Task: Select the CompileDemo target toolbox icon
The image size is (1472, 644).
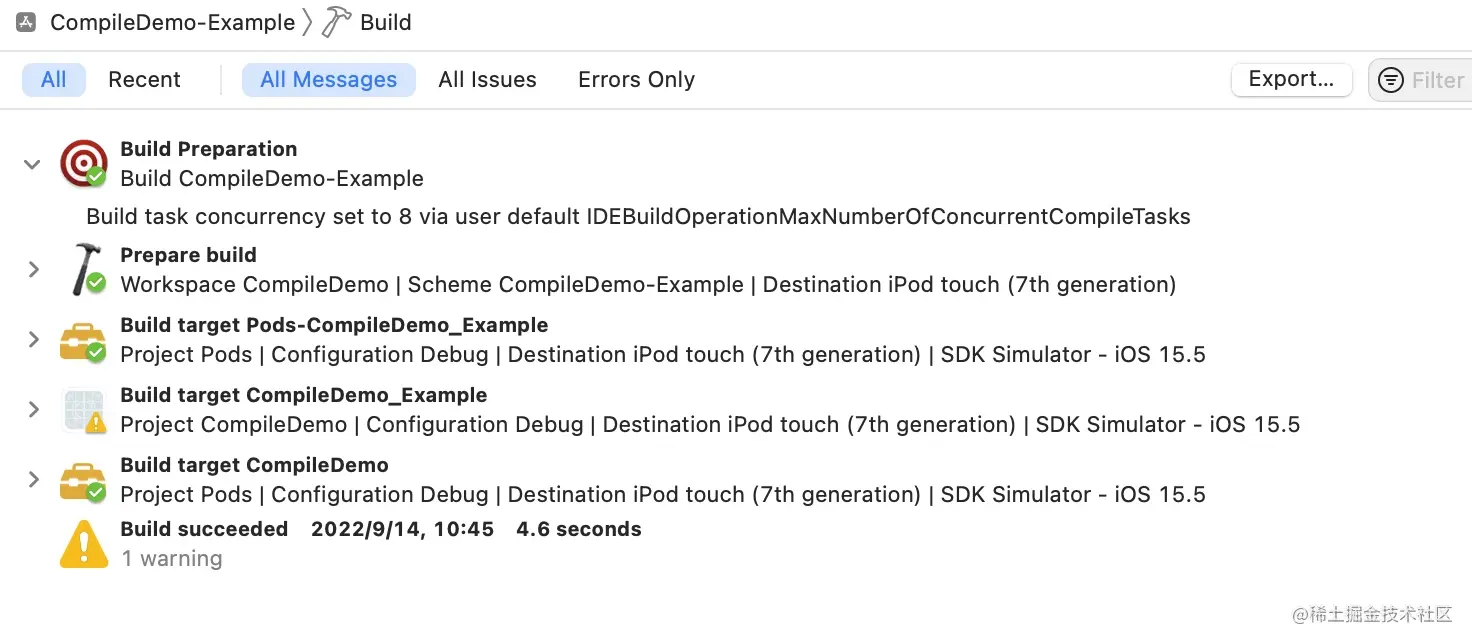Action: [x=84, y=479]
